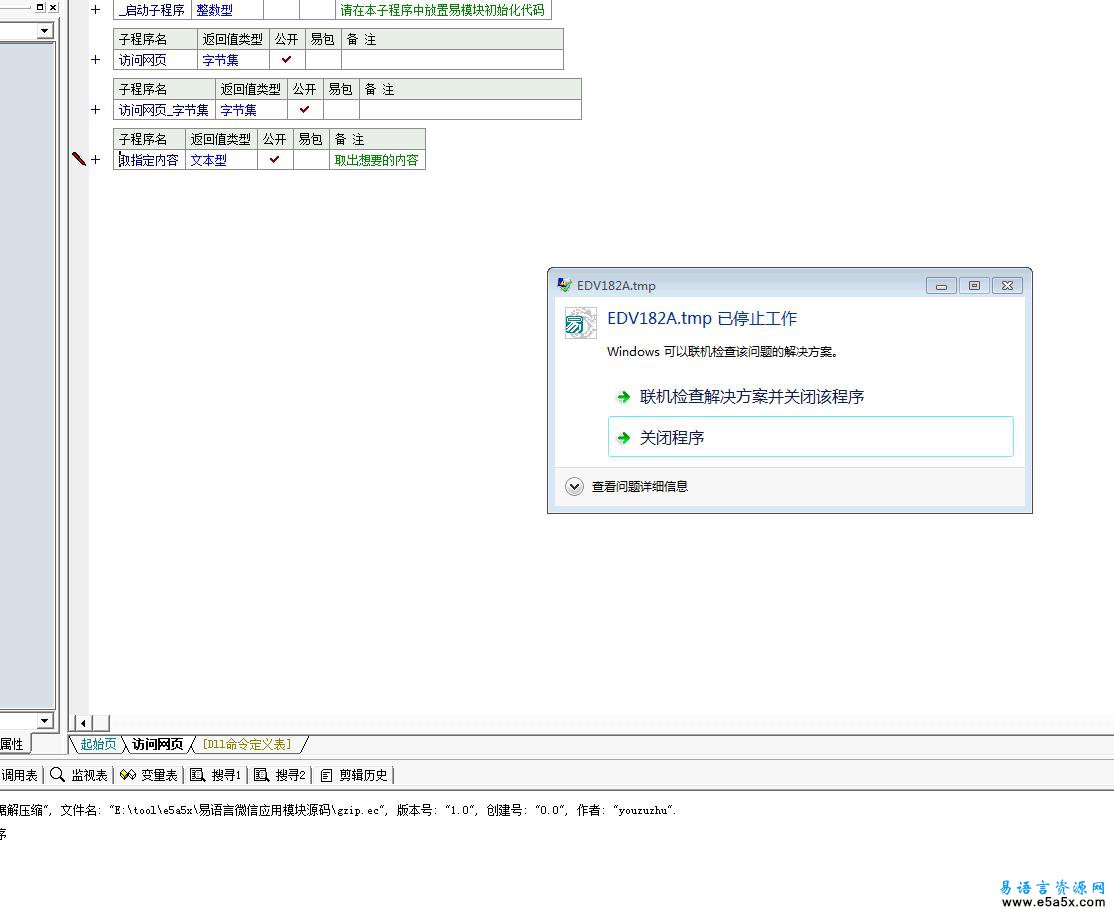
Task: Click the 变量表 binoculars icon
Action: coord(128,775)
